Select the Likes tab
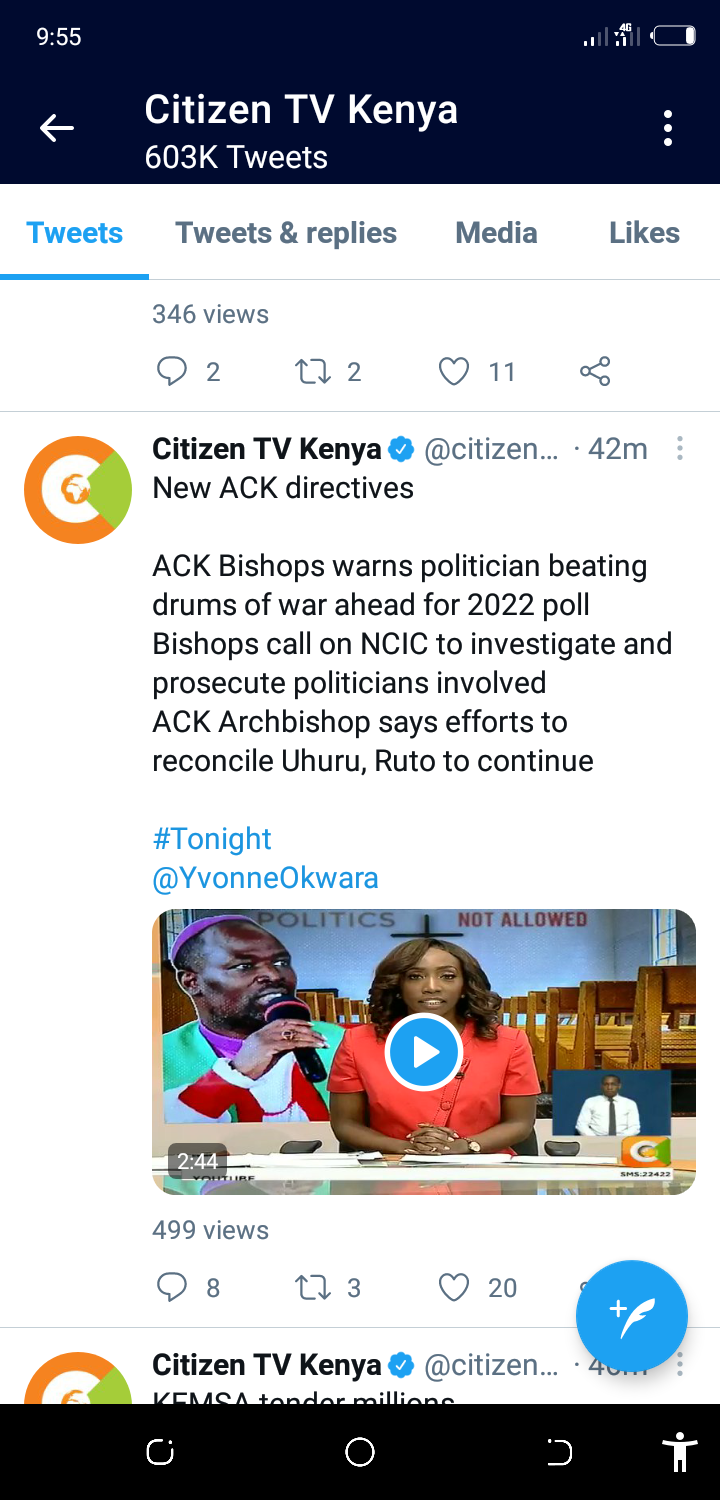The image size is (720, 1500). (x=644, y=233)
